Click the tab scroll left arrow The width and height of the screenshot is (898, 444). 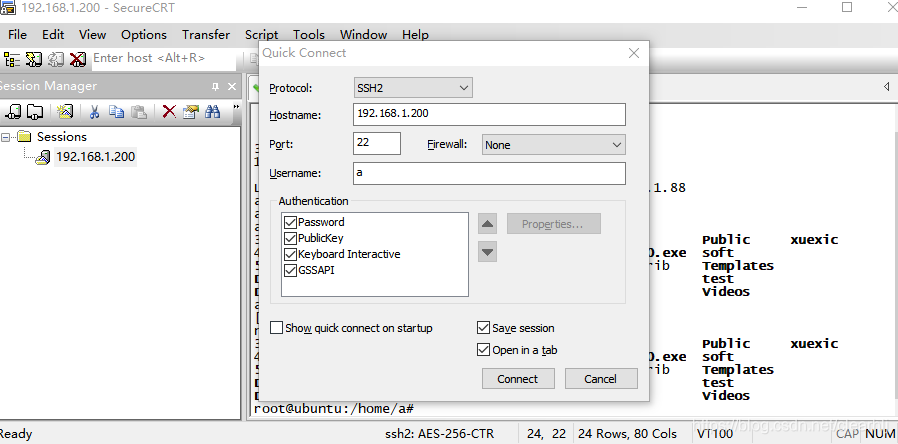tap(886, 87)
